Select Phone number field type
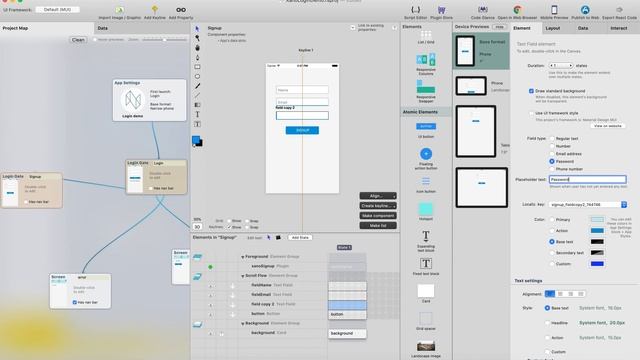Viewport: 640px width, 360px height. (x=552, y=169)
